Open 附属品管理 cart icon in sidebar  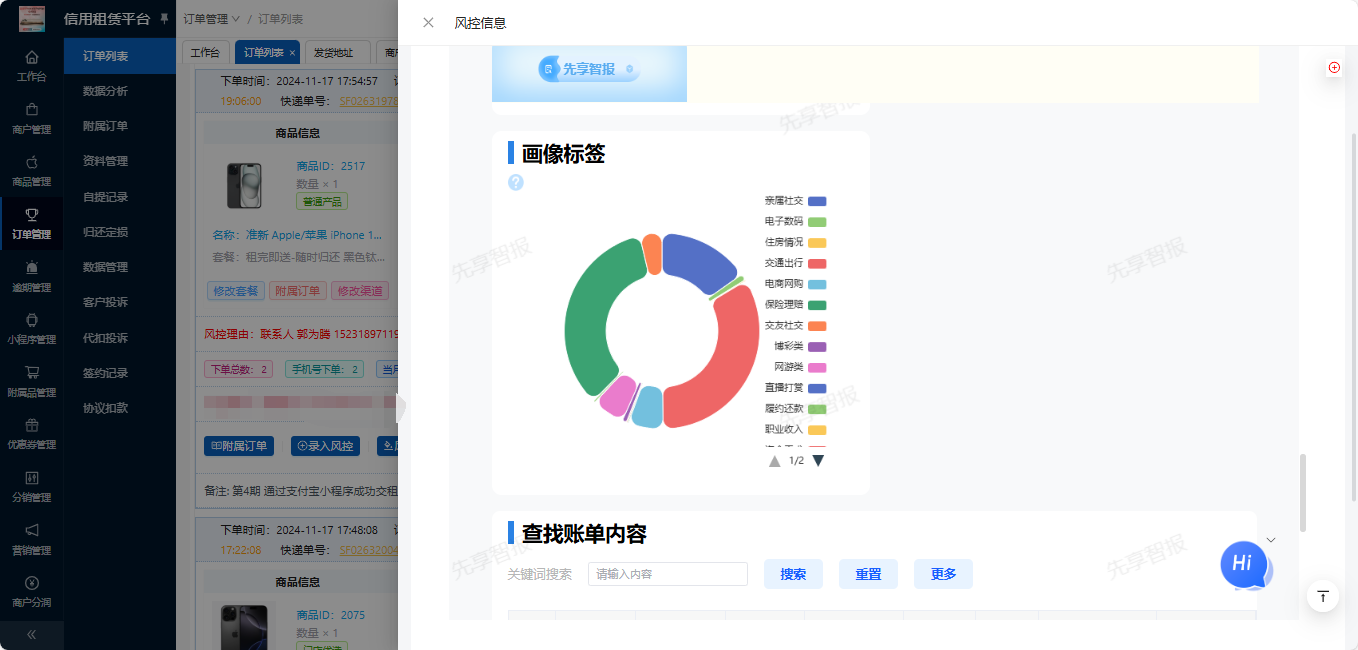32,372
